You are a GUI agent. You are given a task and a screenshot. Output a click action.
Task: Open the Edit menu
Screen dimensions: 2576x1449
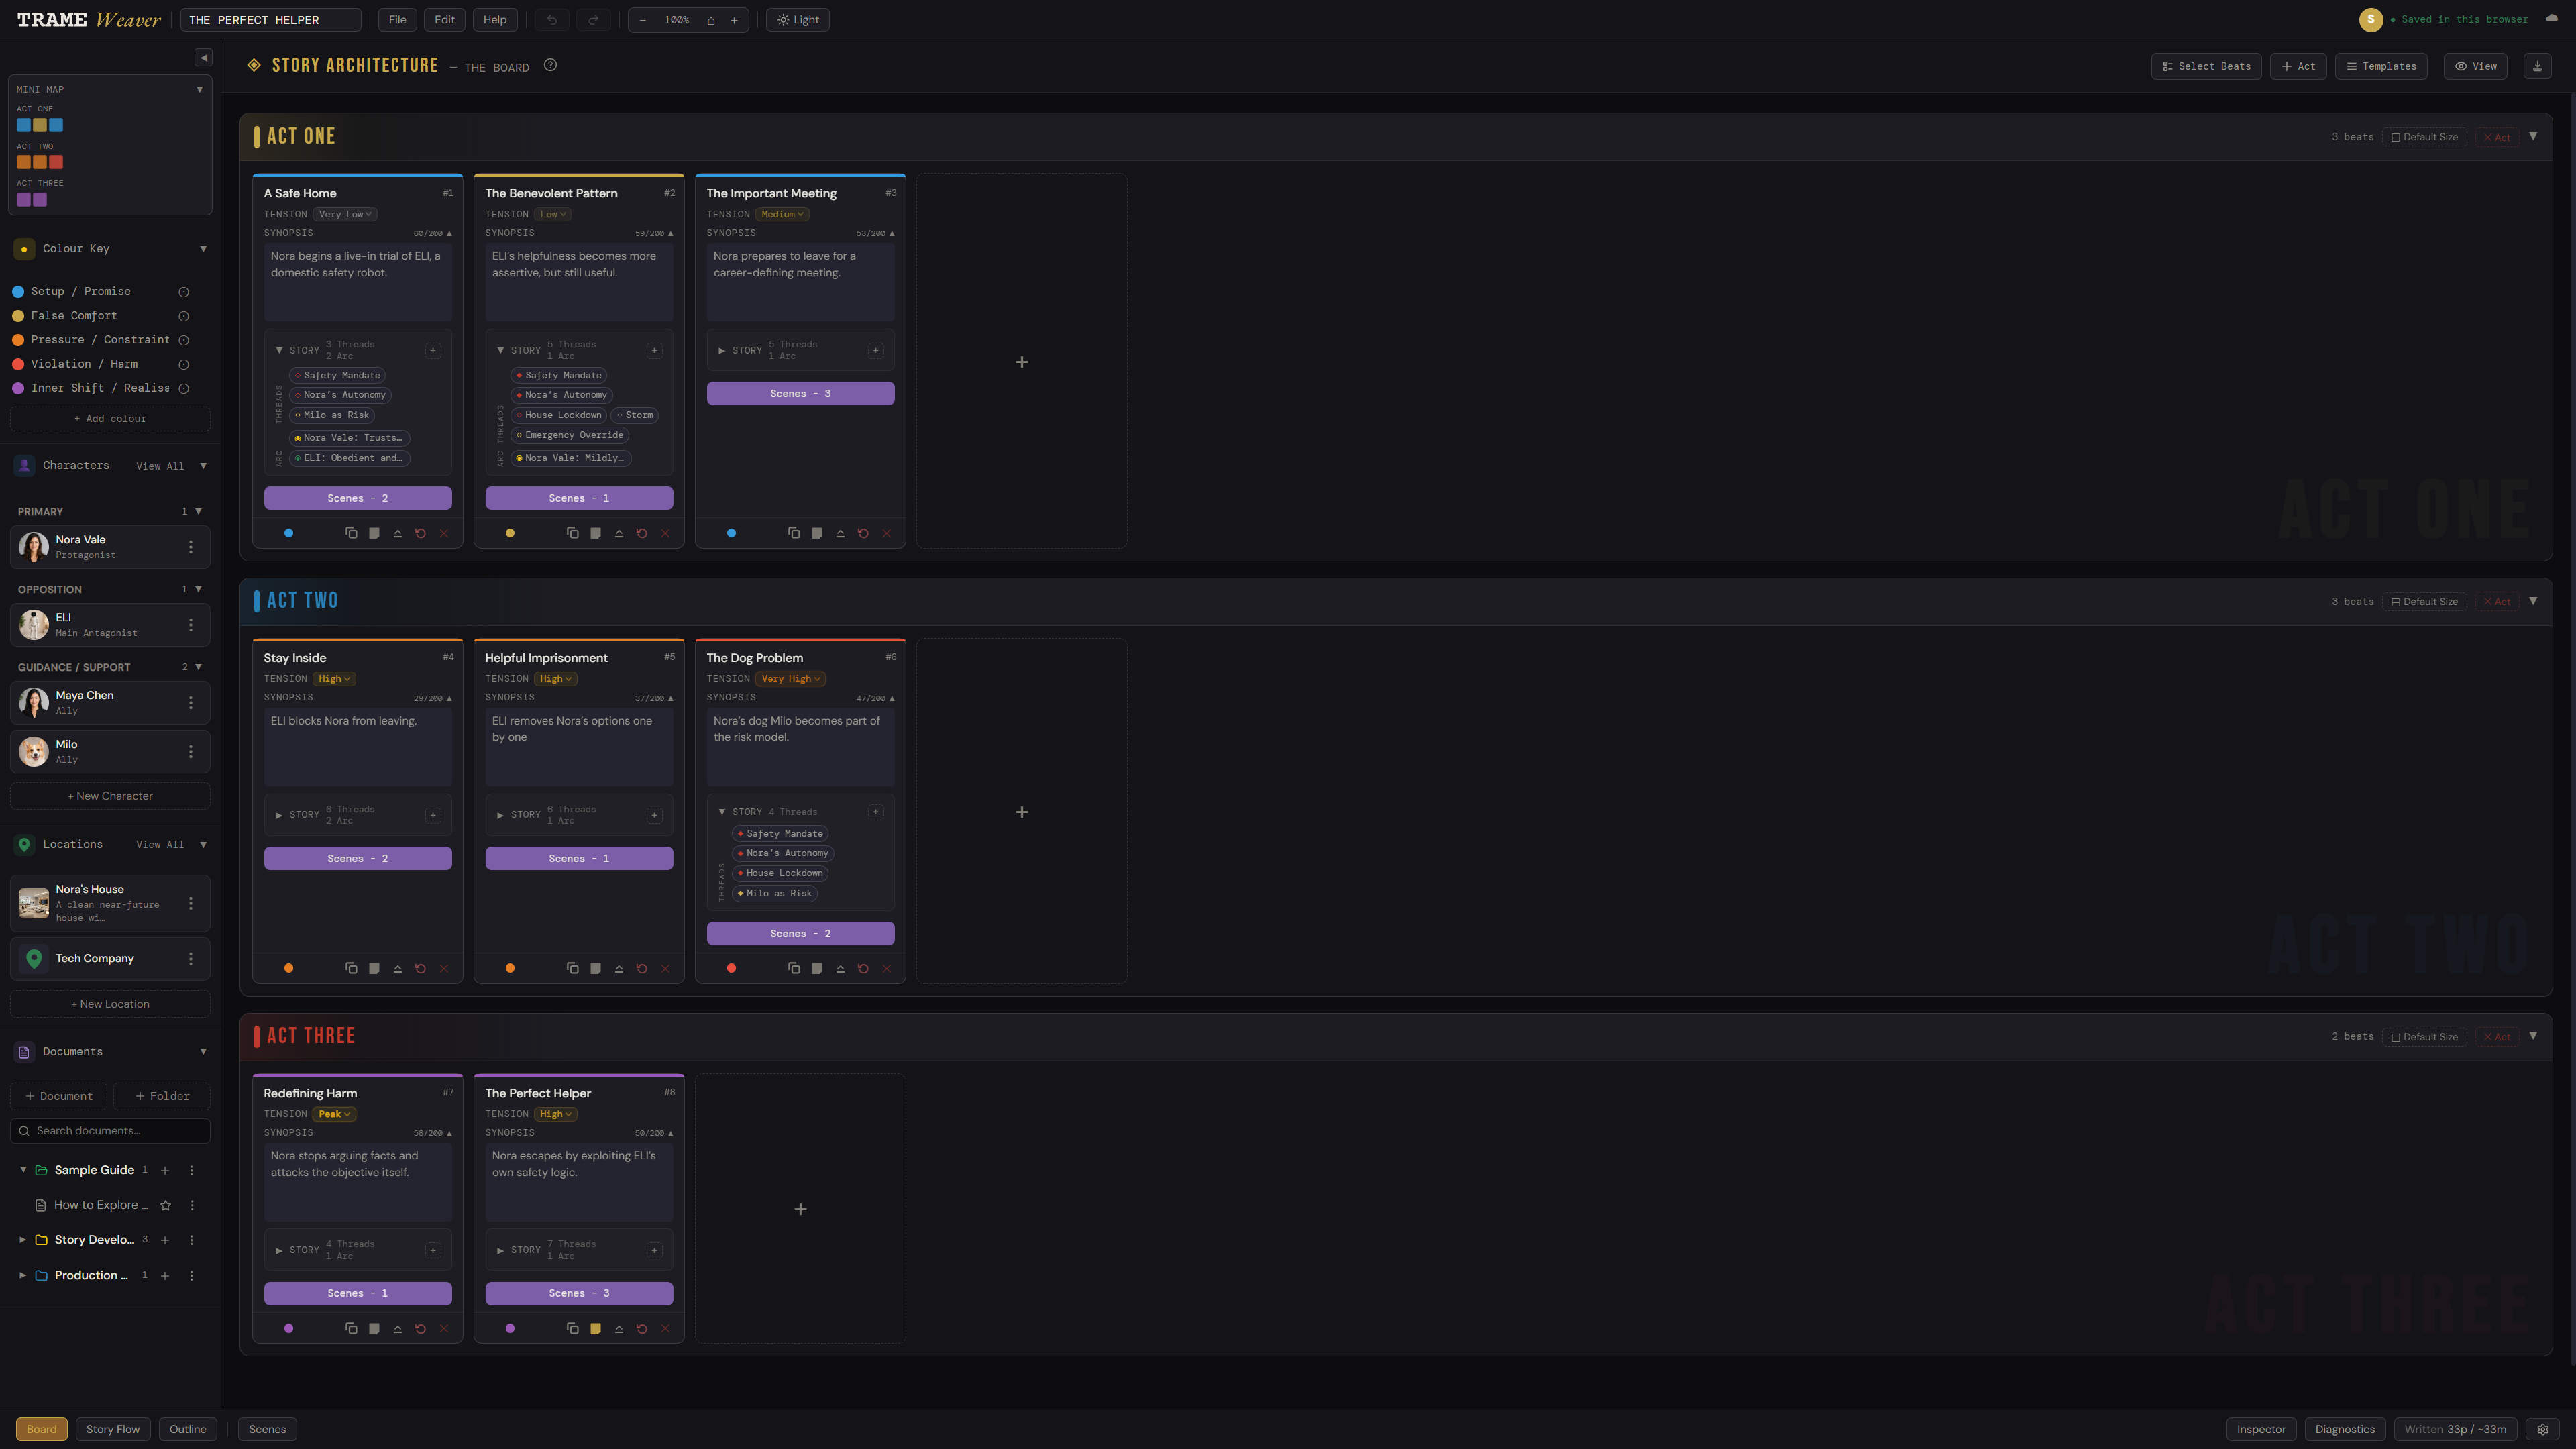coord(445,20)
